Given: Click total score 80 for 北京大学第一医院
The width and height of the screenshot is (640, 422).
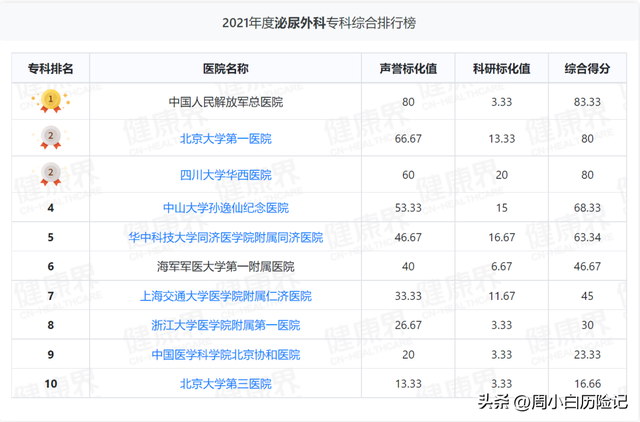Looking at the screenshot, I should click(x=587, y=139).
